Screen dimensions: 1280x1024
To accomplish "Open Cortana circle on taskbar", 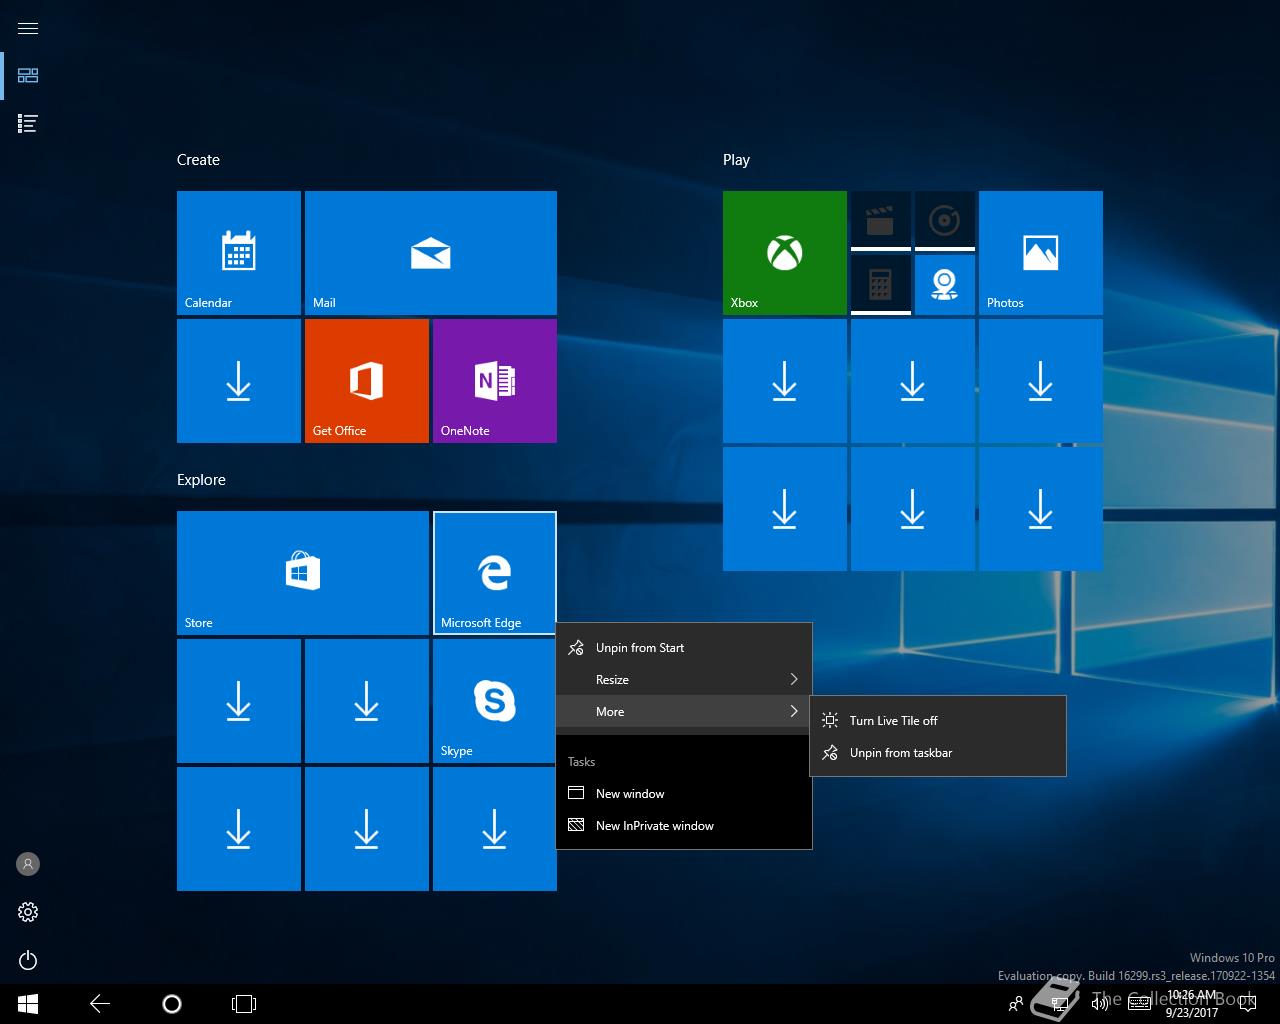I will [x=172, y=1004].
